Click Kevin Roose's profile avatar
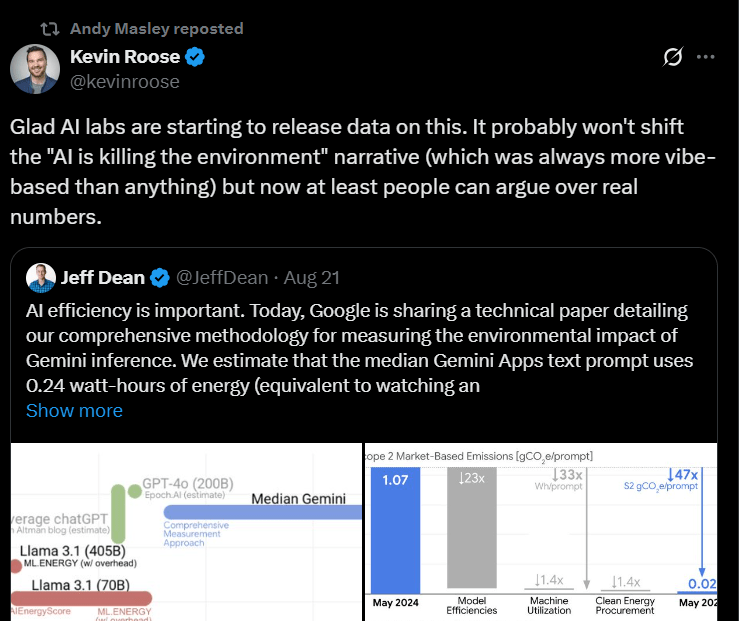 tap(34, 69)
